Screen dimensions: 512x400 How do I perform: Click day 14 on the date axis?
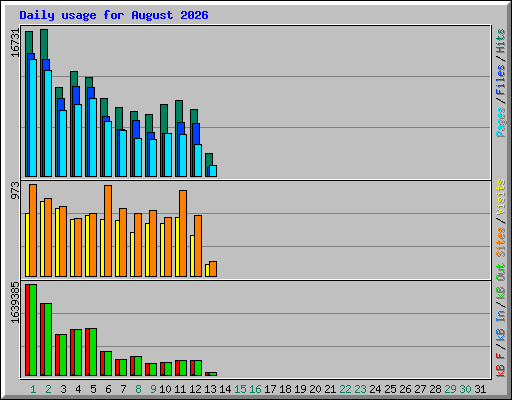click(225, 389)
